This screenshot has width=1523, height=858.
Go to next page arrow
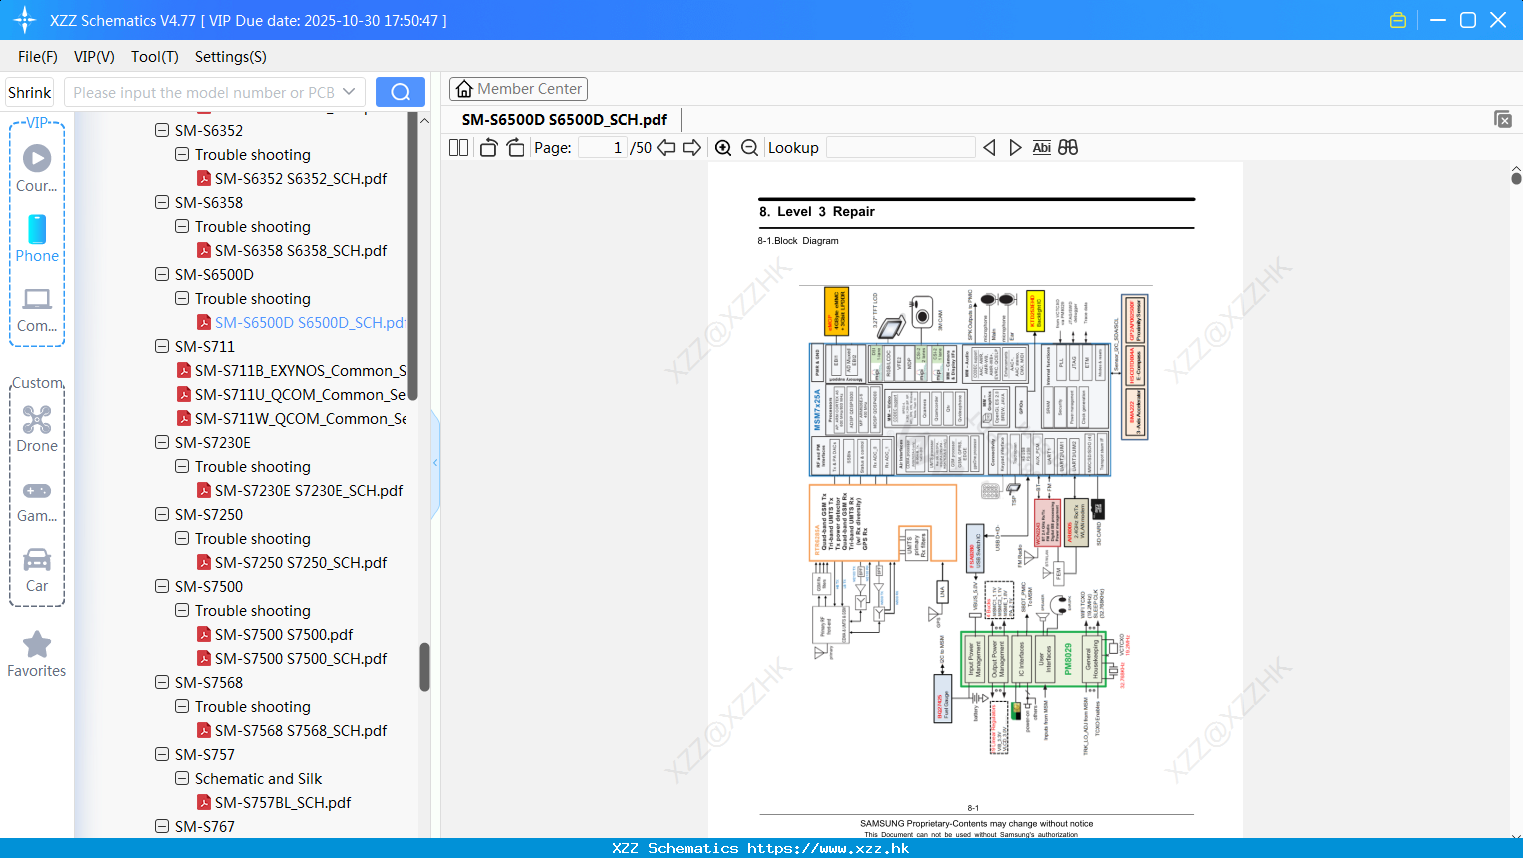(692, 147)
